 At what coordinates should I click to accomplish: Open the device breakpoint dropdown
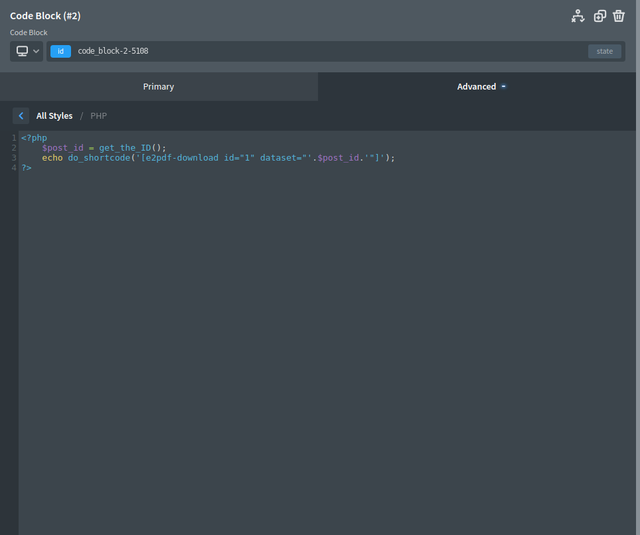click(27, 51)
